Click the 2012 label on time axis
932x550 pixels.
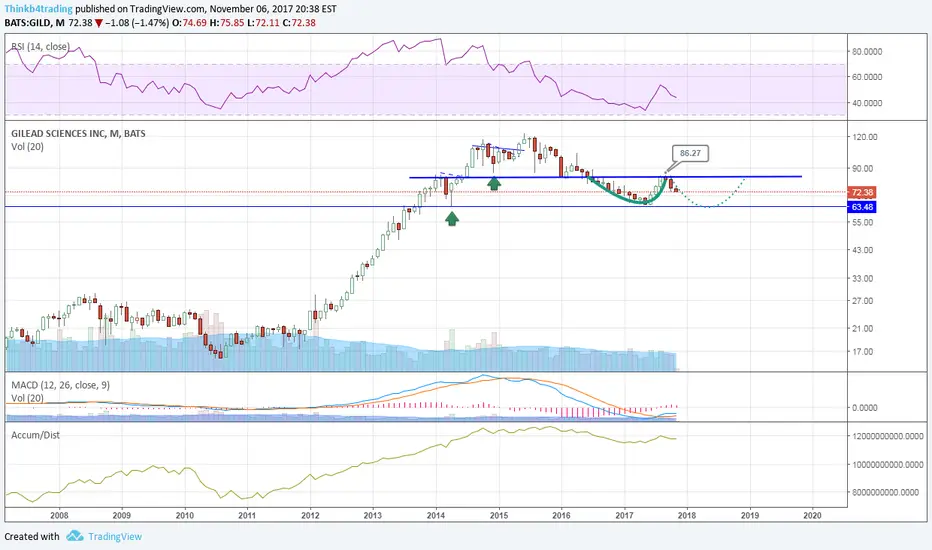tap(310, 516)
